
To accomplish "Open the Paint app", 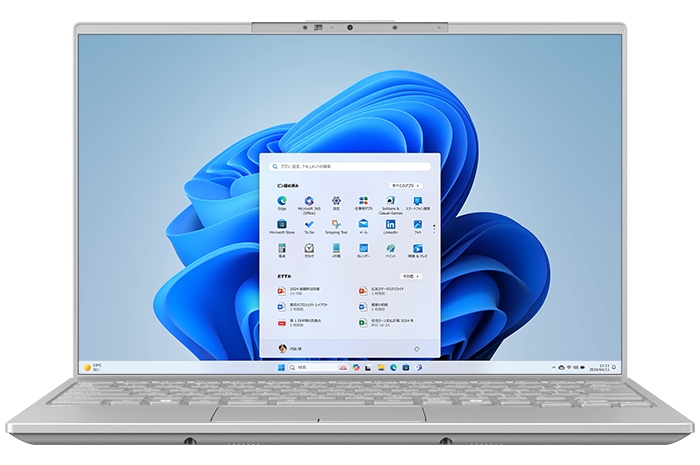I will click(x=390, y=248).
